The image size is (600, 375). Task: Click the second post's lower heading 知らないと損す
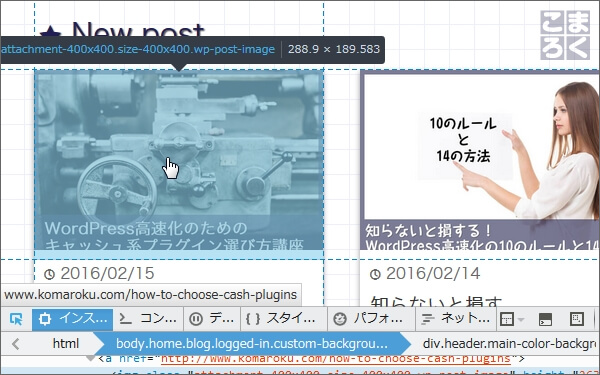coord(436,301)
